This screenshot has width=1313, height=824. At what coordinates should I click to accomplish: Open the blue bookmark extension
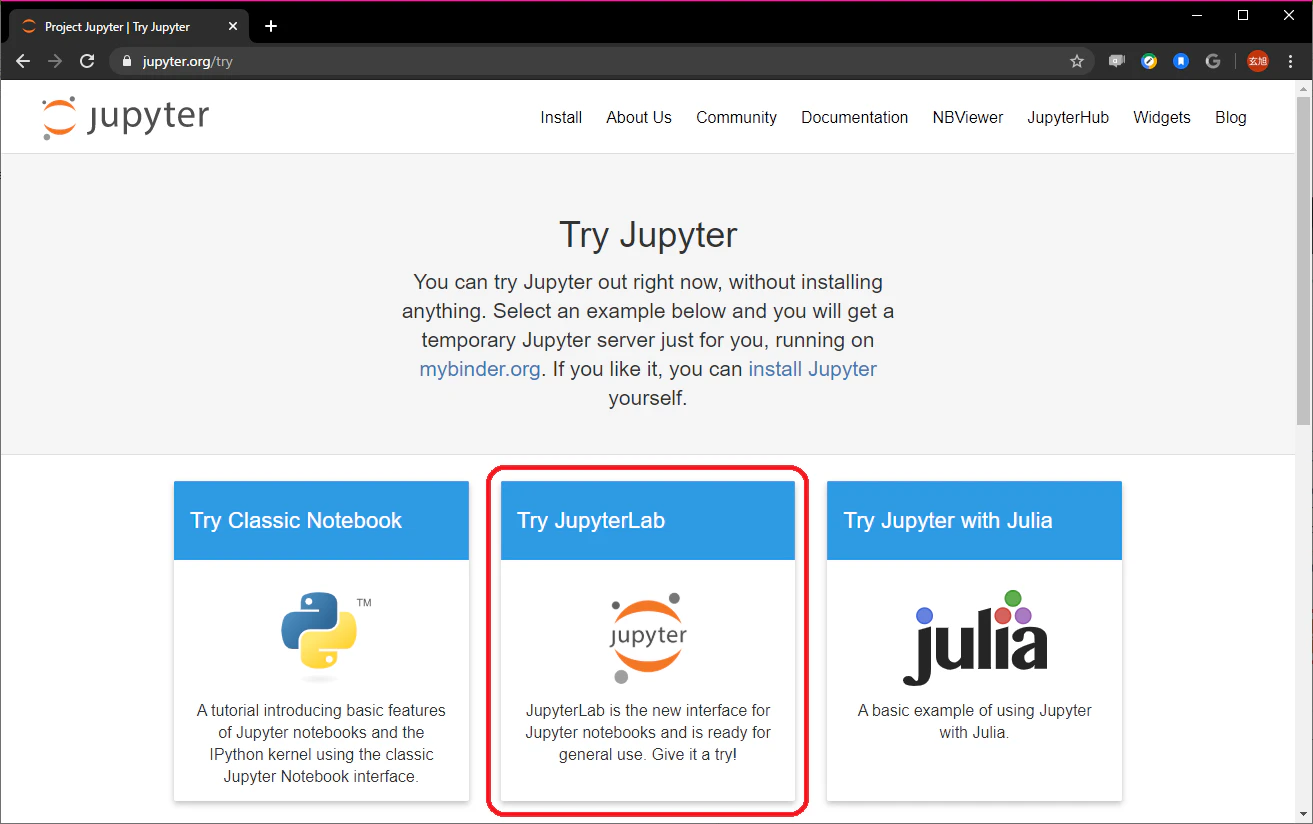tap(1181, 61)
